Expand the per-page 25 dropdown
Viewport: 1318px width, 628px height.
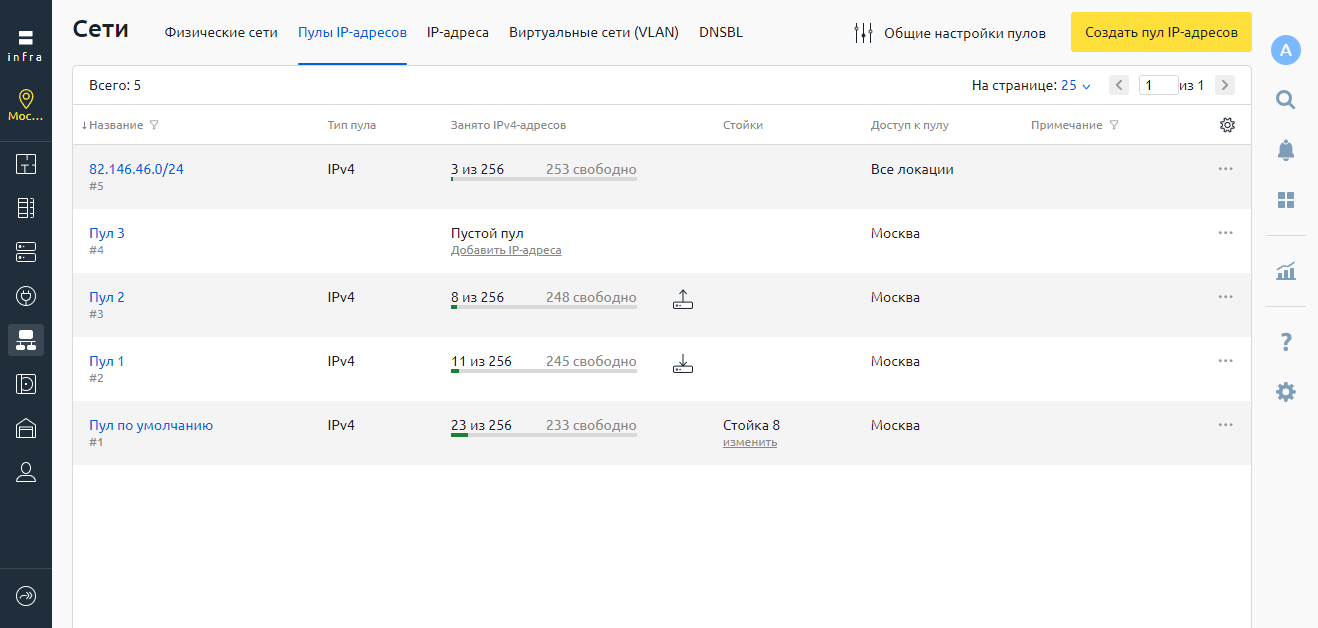(x=1075, y=86)
